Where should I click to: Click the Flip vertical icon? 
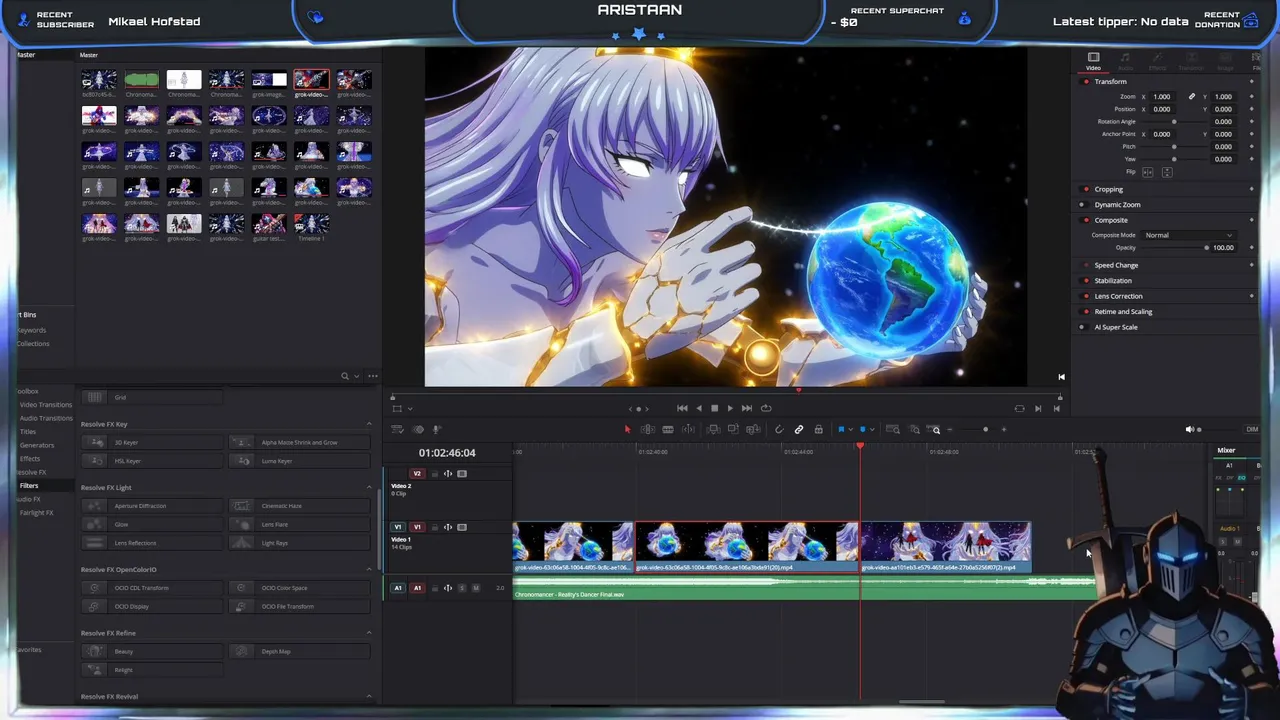point(1167,172)
